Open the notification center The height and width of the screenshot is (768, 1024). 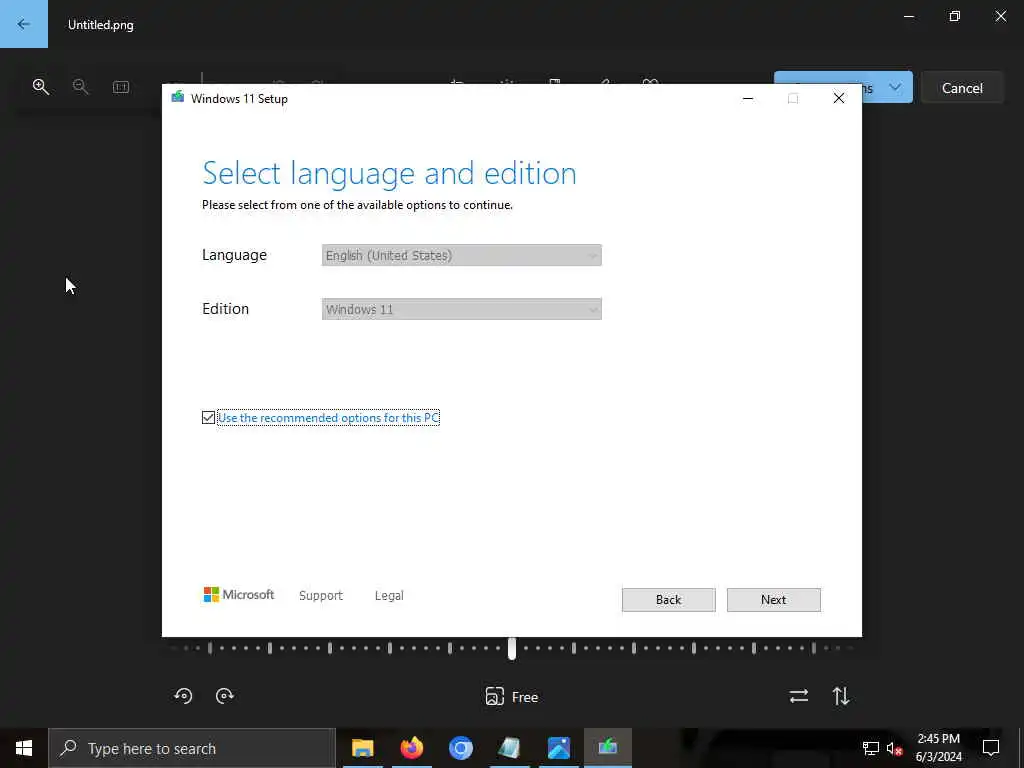coord(991,748)
